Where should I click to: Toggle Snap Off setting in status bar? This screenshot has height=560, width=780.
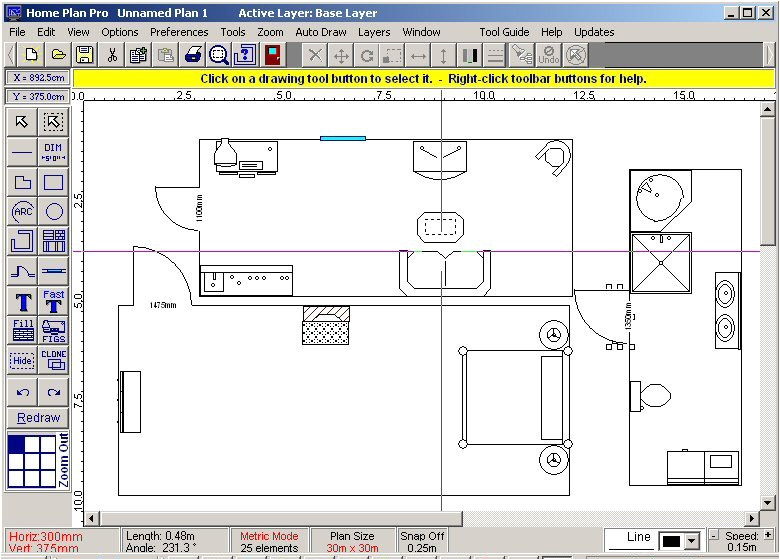[x=422, y=541]
